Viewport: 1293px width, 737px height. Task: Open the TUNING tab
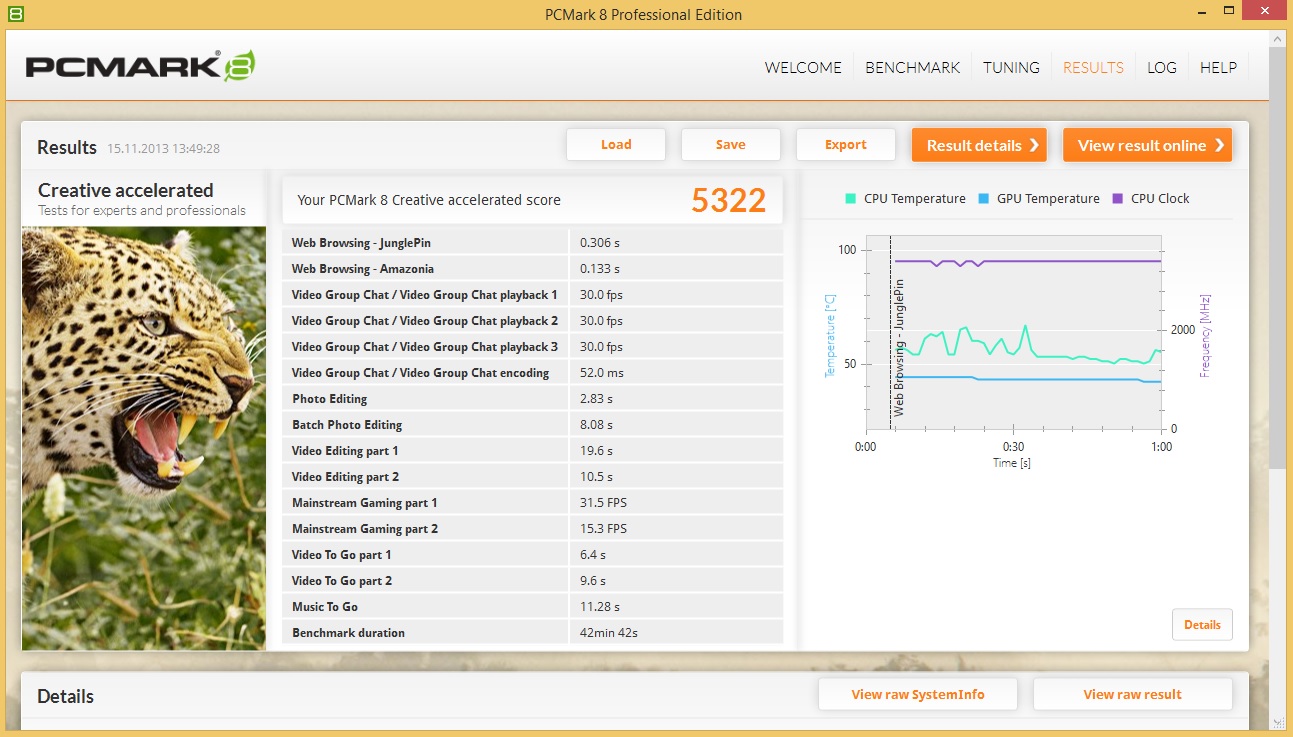1011,67
